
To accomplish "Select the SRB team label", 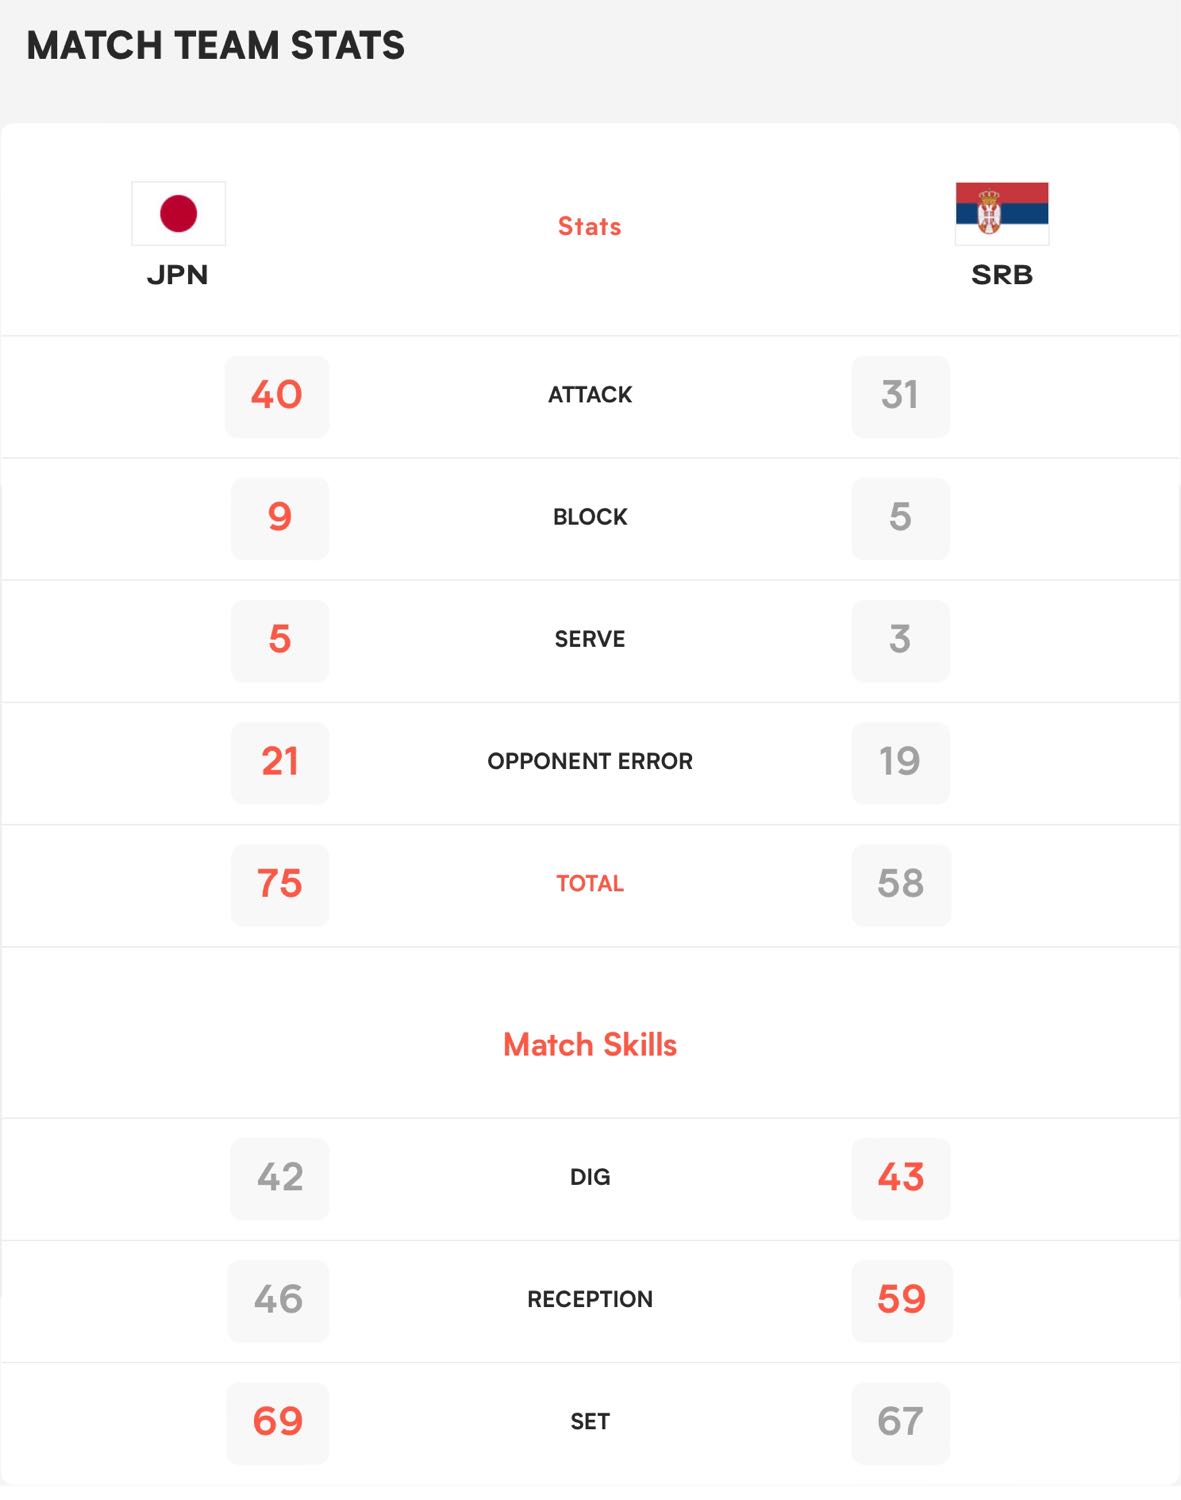I will click(x=1002, y=275).
